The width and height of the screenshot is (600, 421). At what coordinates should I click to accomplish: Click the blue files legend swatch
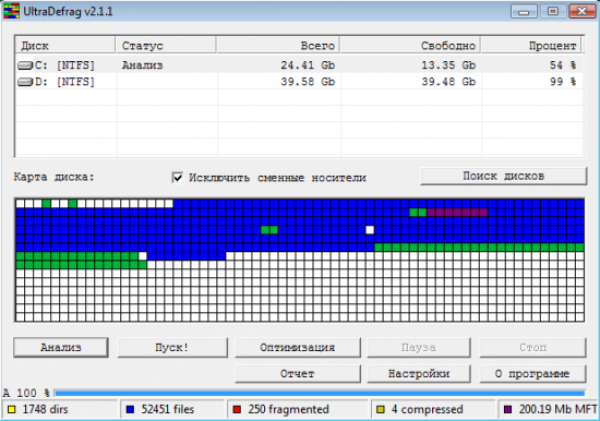tap(130, 410)
